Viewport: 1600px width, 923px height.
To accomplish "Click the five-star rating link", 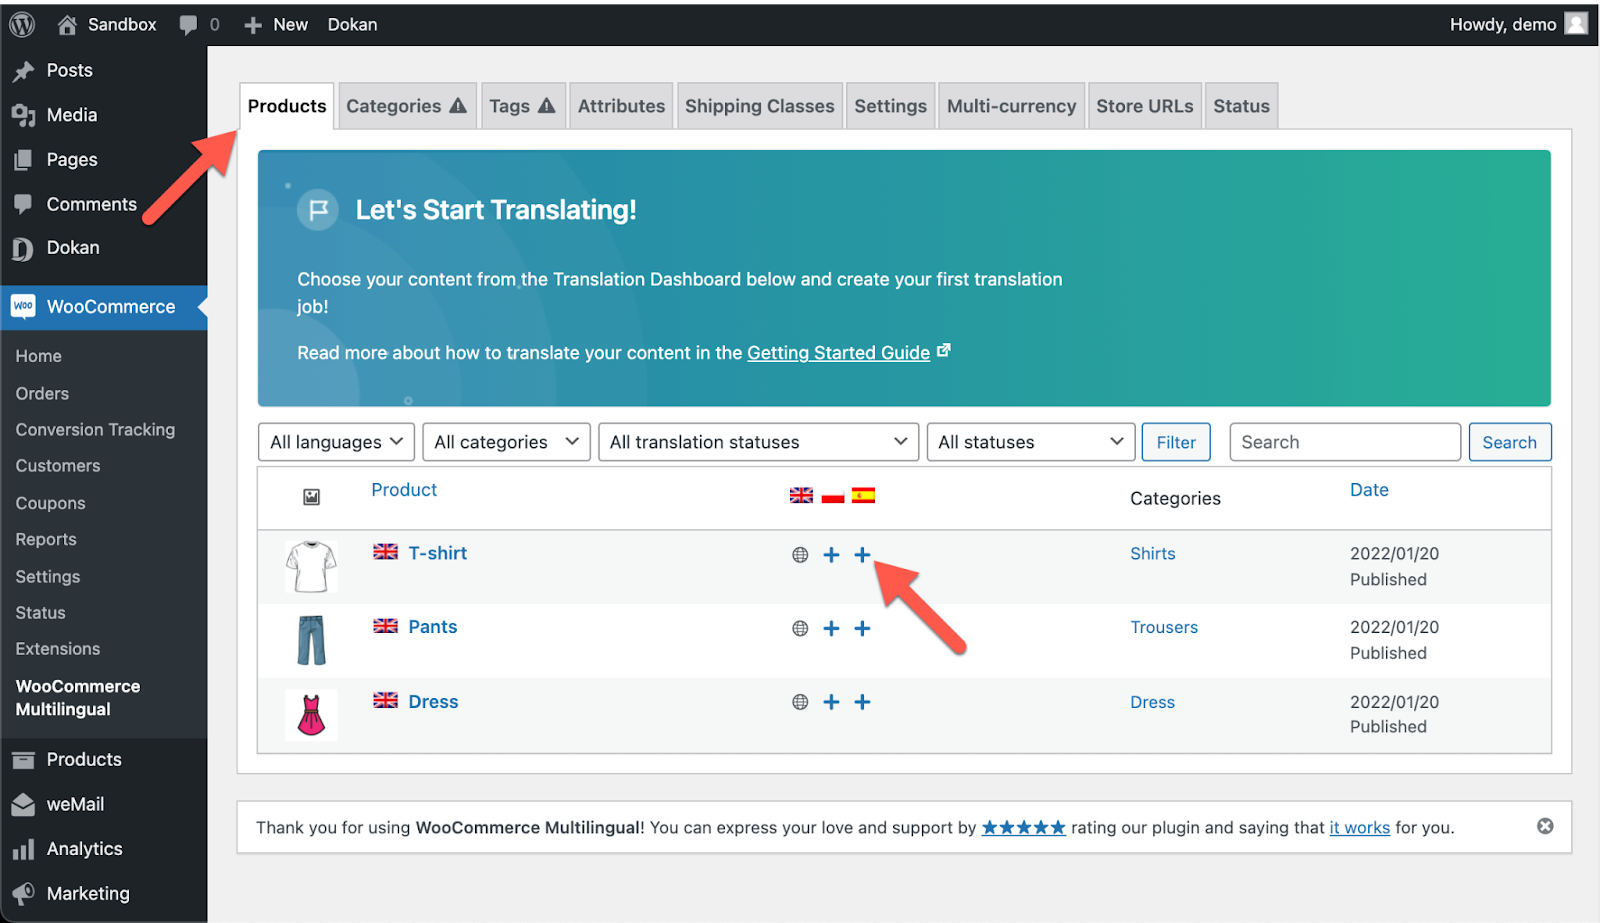I will pos(1023,827).
